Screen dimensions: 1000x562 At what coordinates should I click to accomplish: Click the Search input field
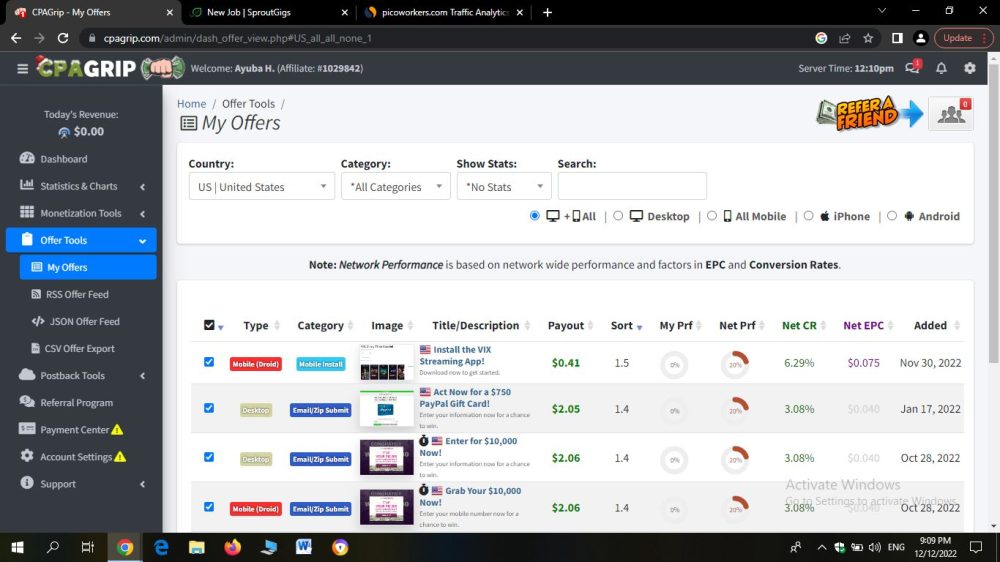tap(632, 186)
